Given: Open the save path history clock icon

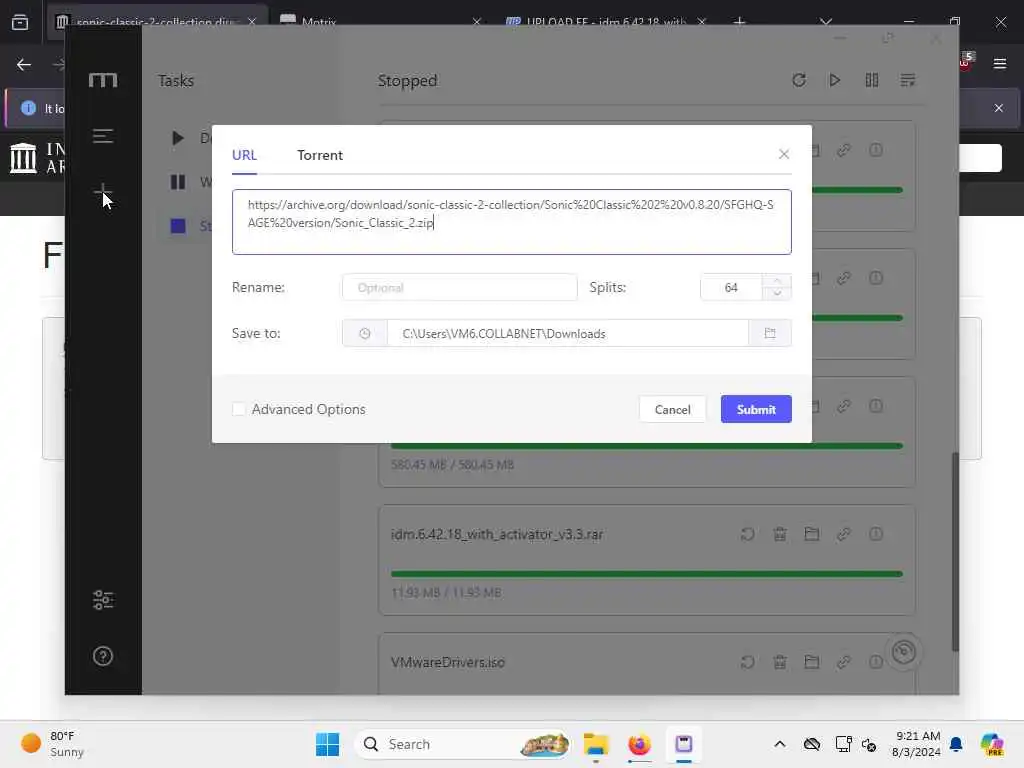Looking at the screenshot, I should tap(364, 333).
